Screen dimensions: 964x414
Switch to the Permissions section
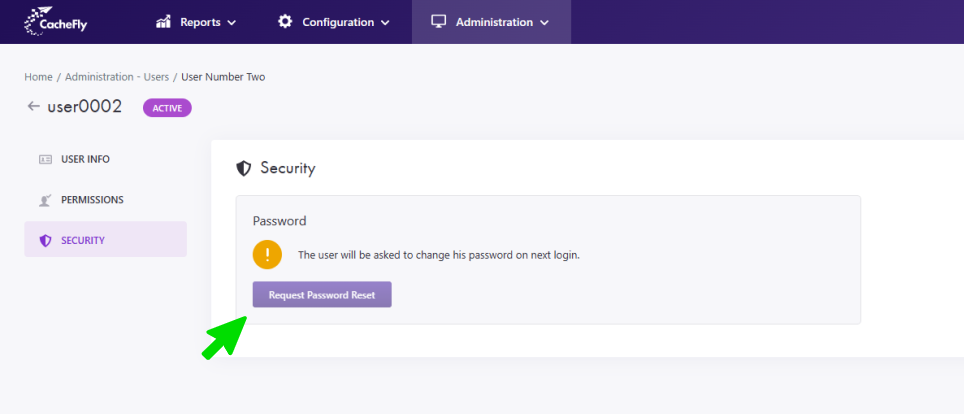(x=92, y=200)
